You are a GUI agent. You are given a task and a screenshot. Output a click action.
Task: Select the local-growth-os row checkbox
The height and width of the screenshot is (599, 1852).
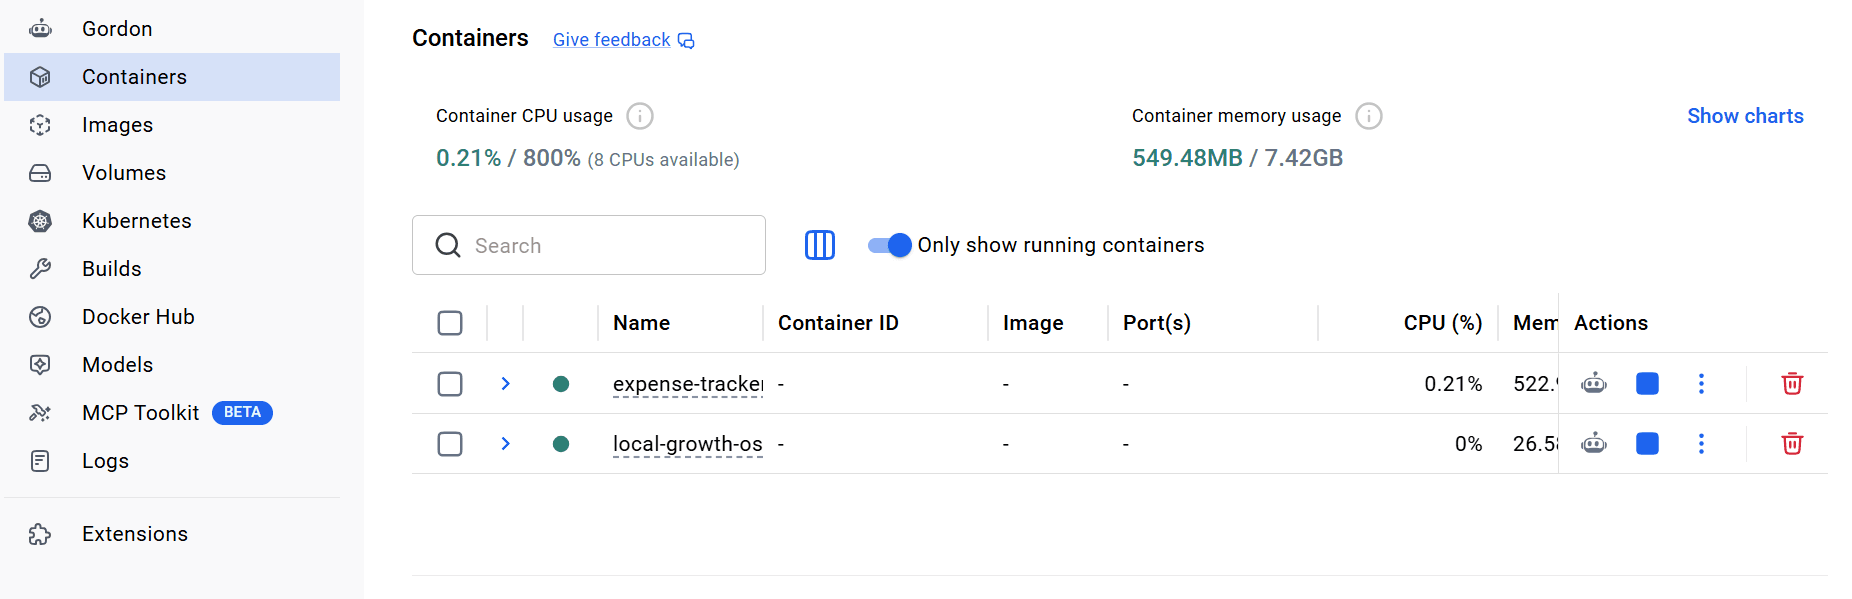click(450, 444)
